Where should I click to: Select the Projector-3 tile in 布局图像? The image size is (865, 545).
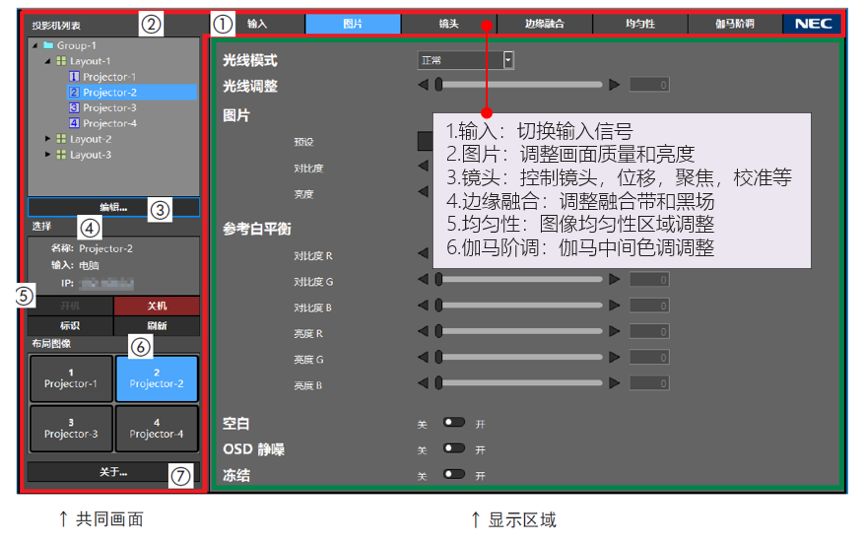click(70, 428)
